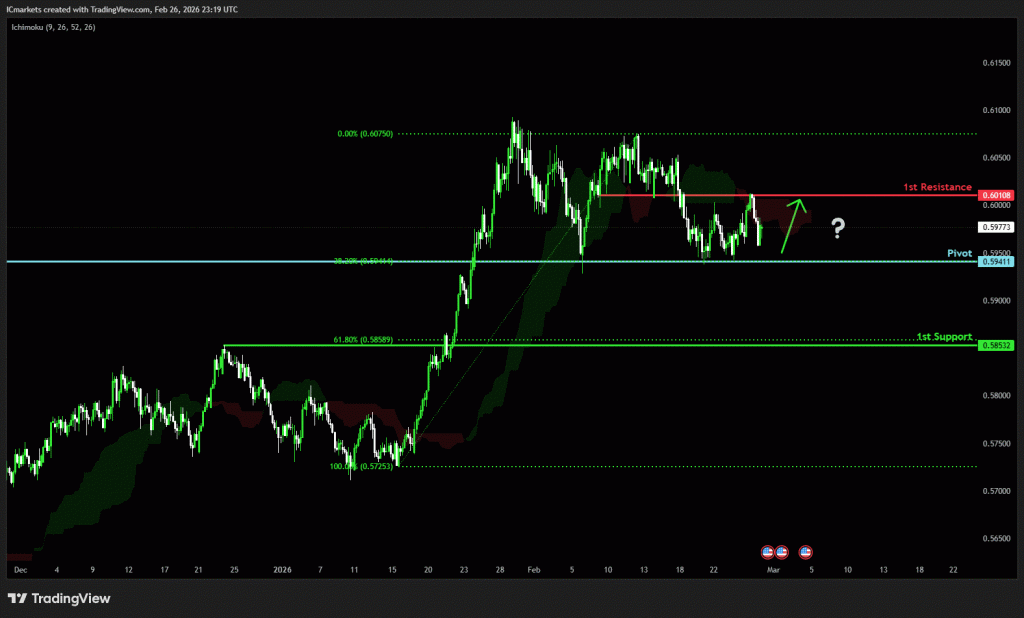
Task: Click the 61.80% (0.58589) Fibonacci label
Action: [364, 340]
